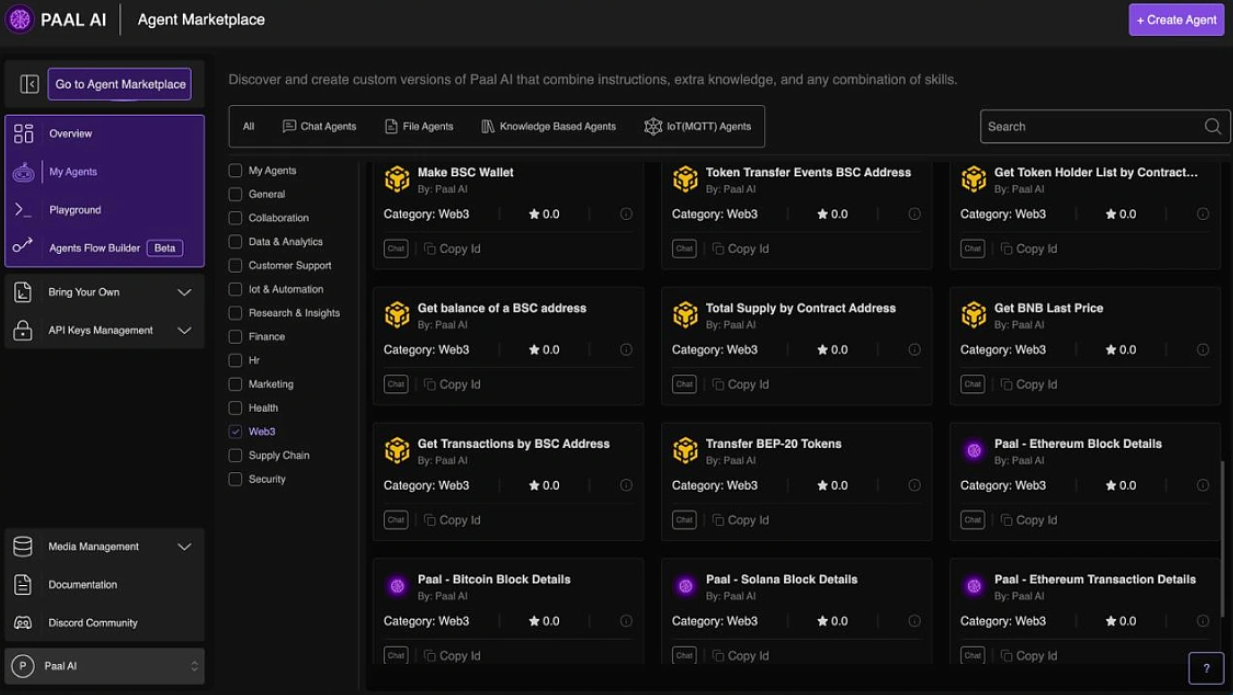Show info for Make BSC Wallet

(626, 214)
